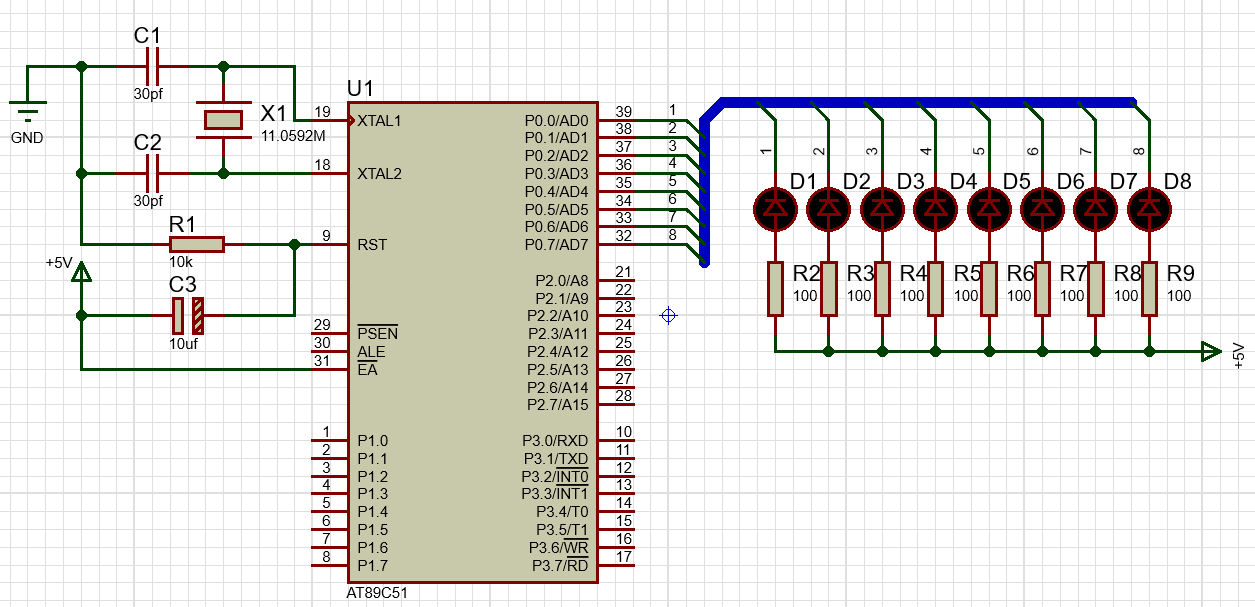Click the GND ground terminal symbol
Viewport: 1255px width, 607px height.
point(28,111)
